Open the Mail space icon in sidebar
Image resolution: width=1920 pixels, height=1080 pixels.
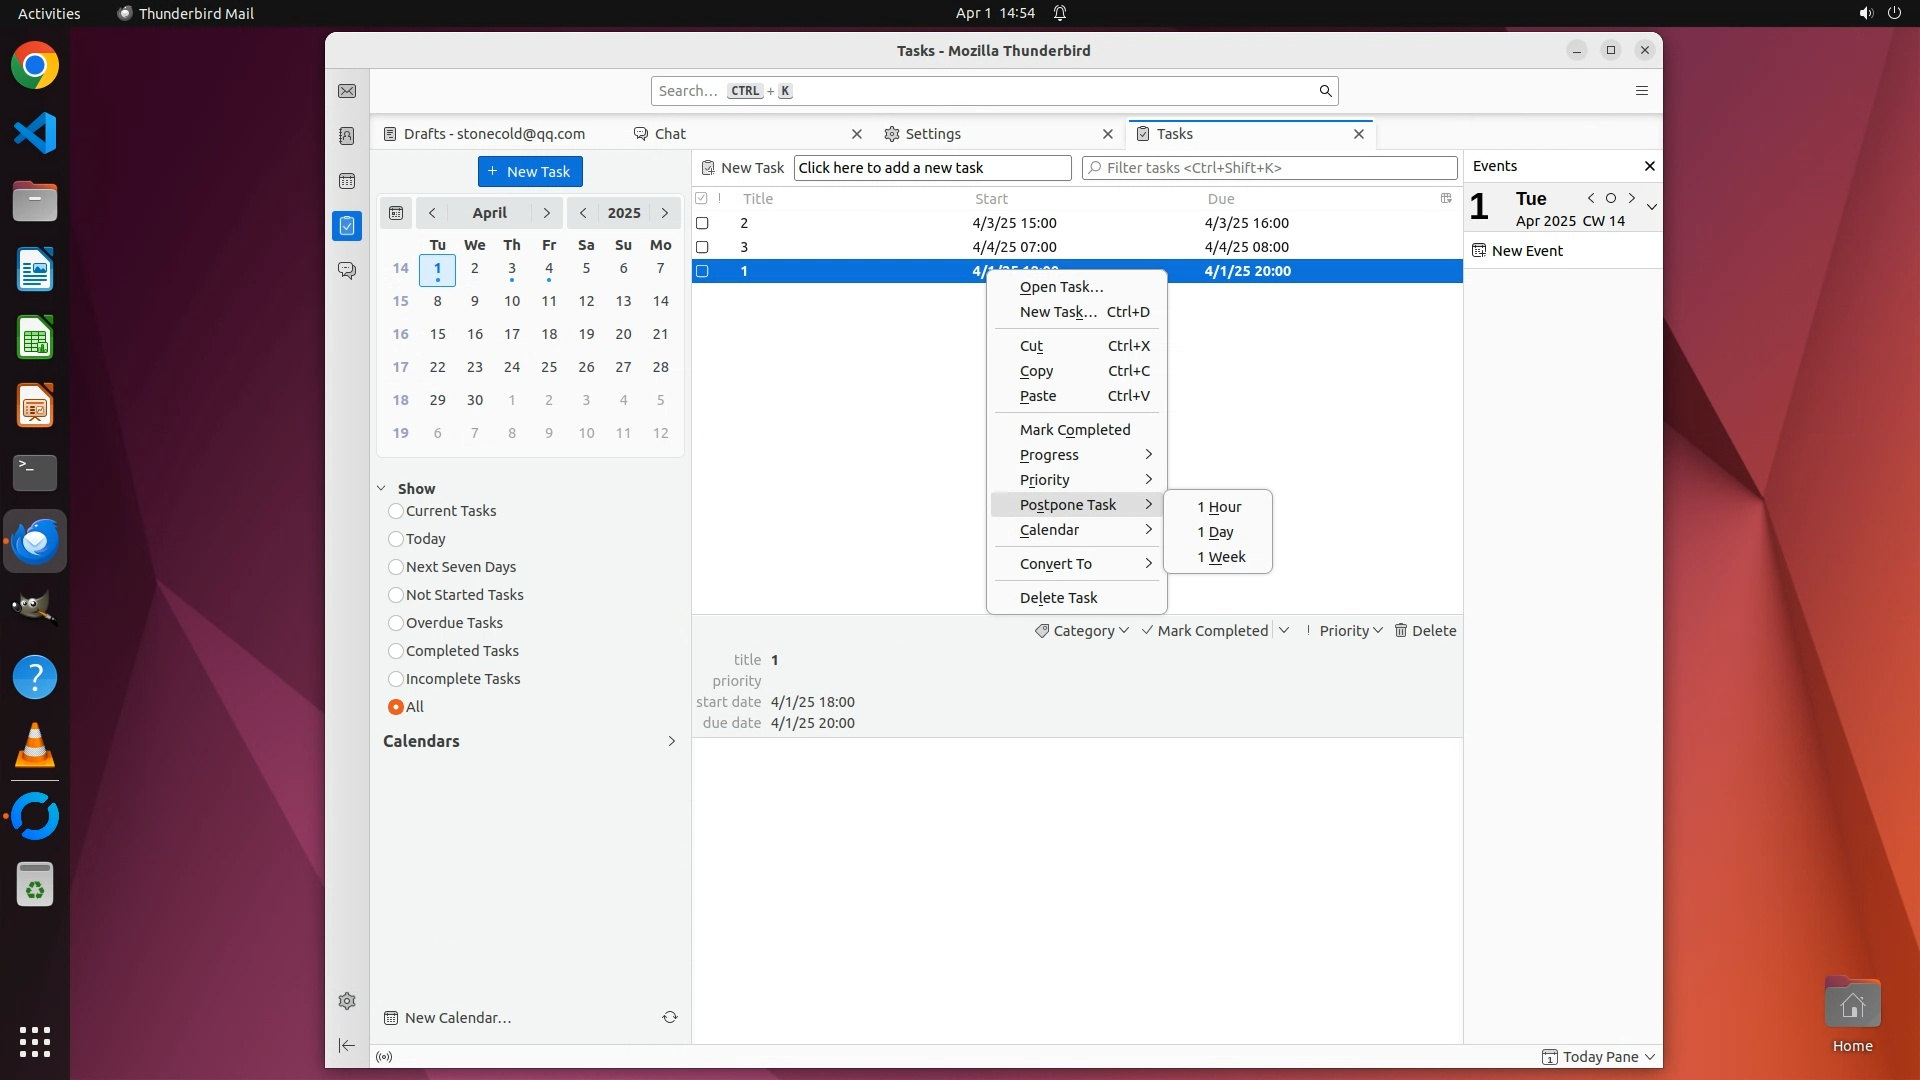pos(347,91)
